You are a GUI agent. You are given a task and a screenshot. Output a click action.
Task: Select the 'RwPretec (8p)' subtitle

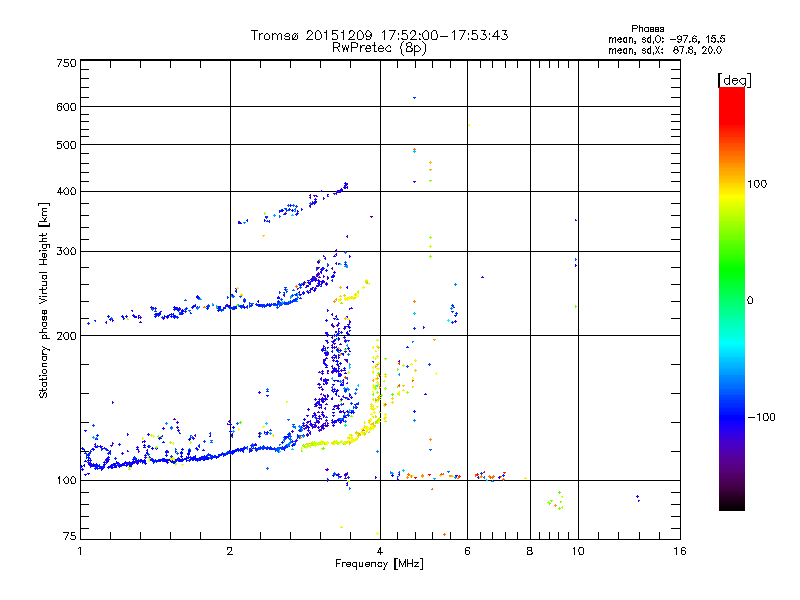379,48
